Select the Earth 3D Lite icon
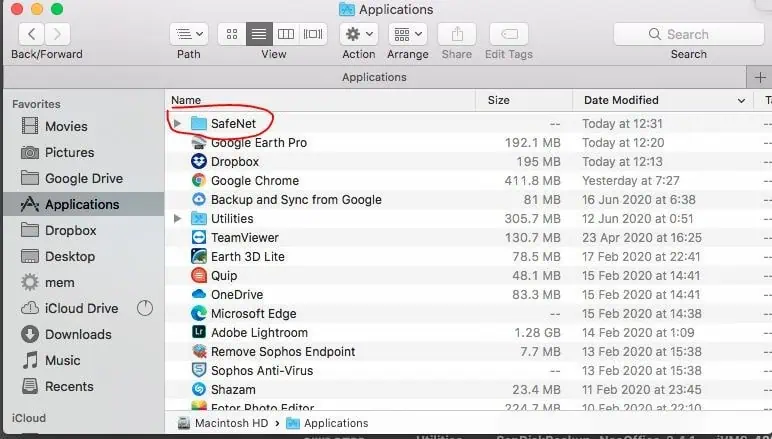The height and width of the screenshot is (439, 772). tap(198, 256)
